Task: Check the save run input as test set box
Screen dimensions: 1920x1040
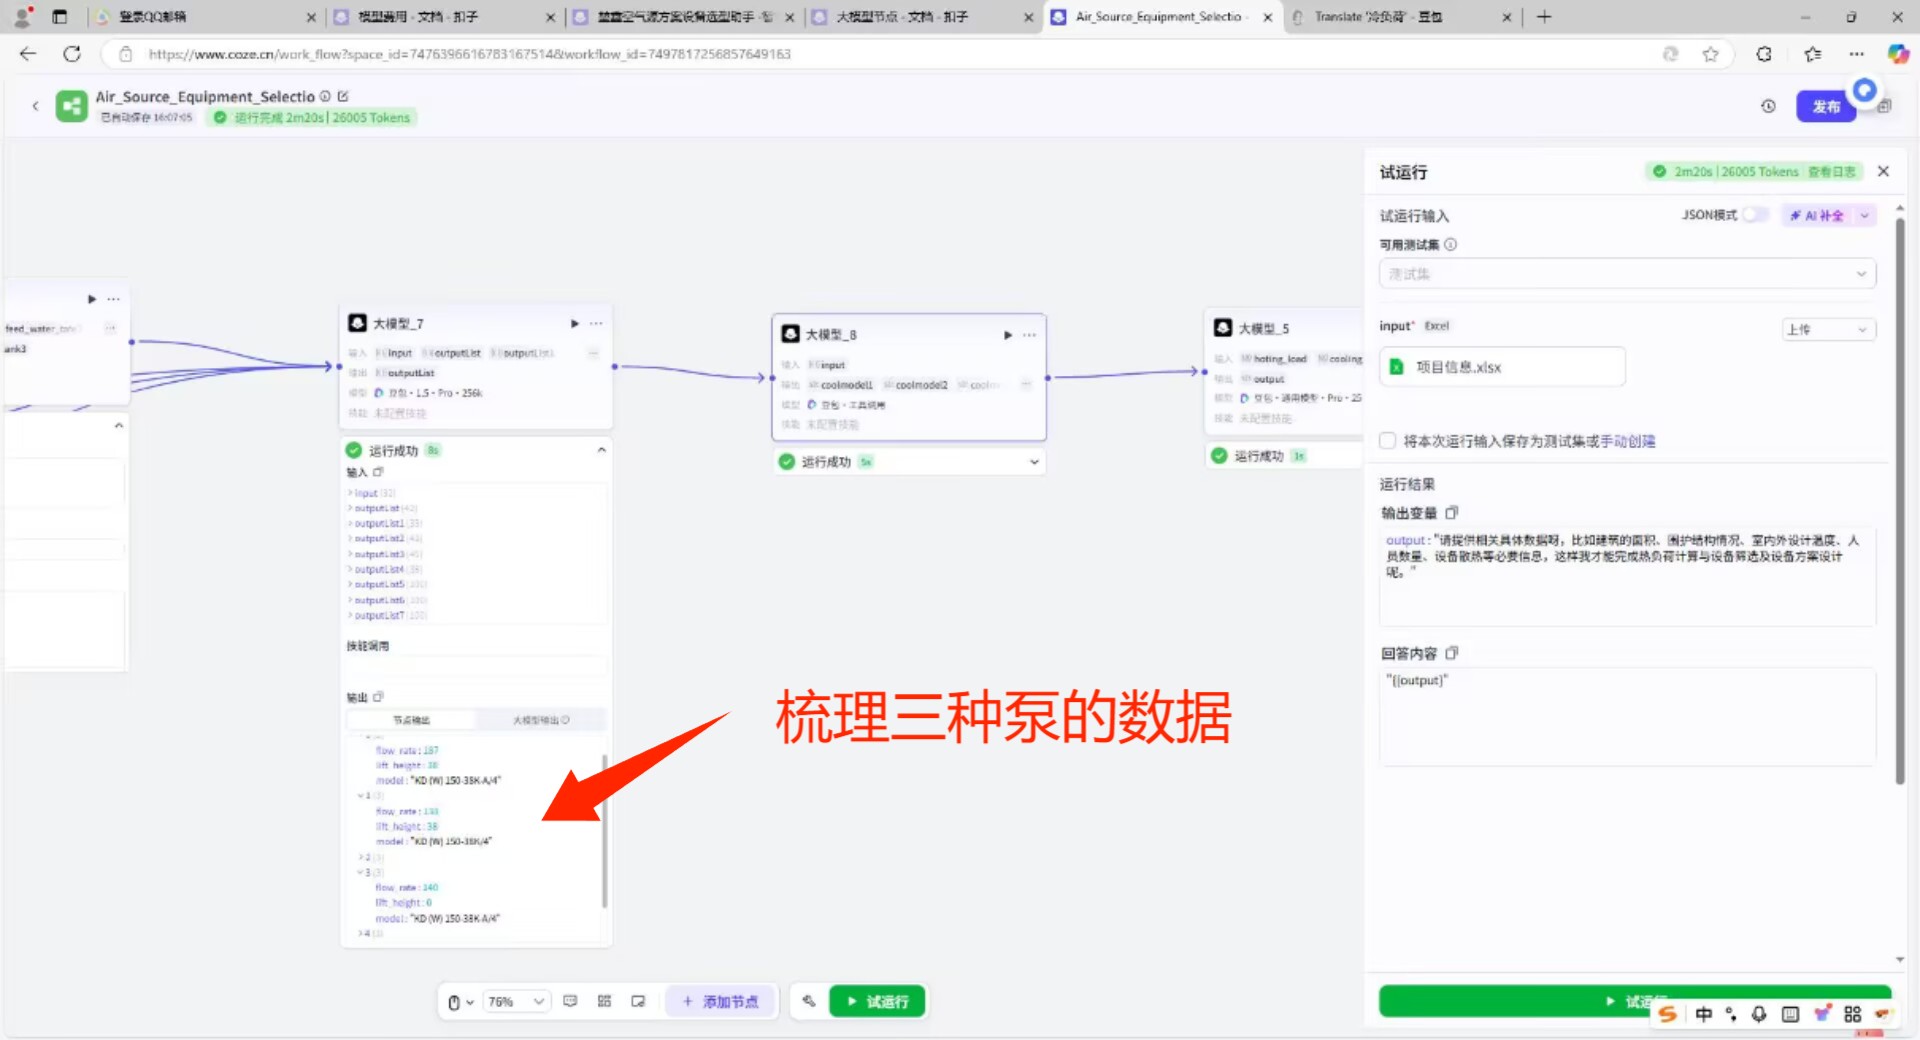Action: click(x=1388, y=441)
